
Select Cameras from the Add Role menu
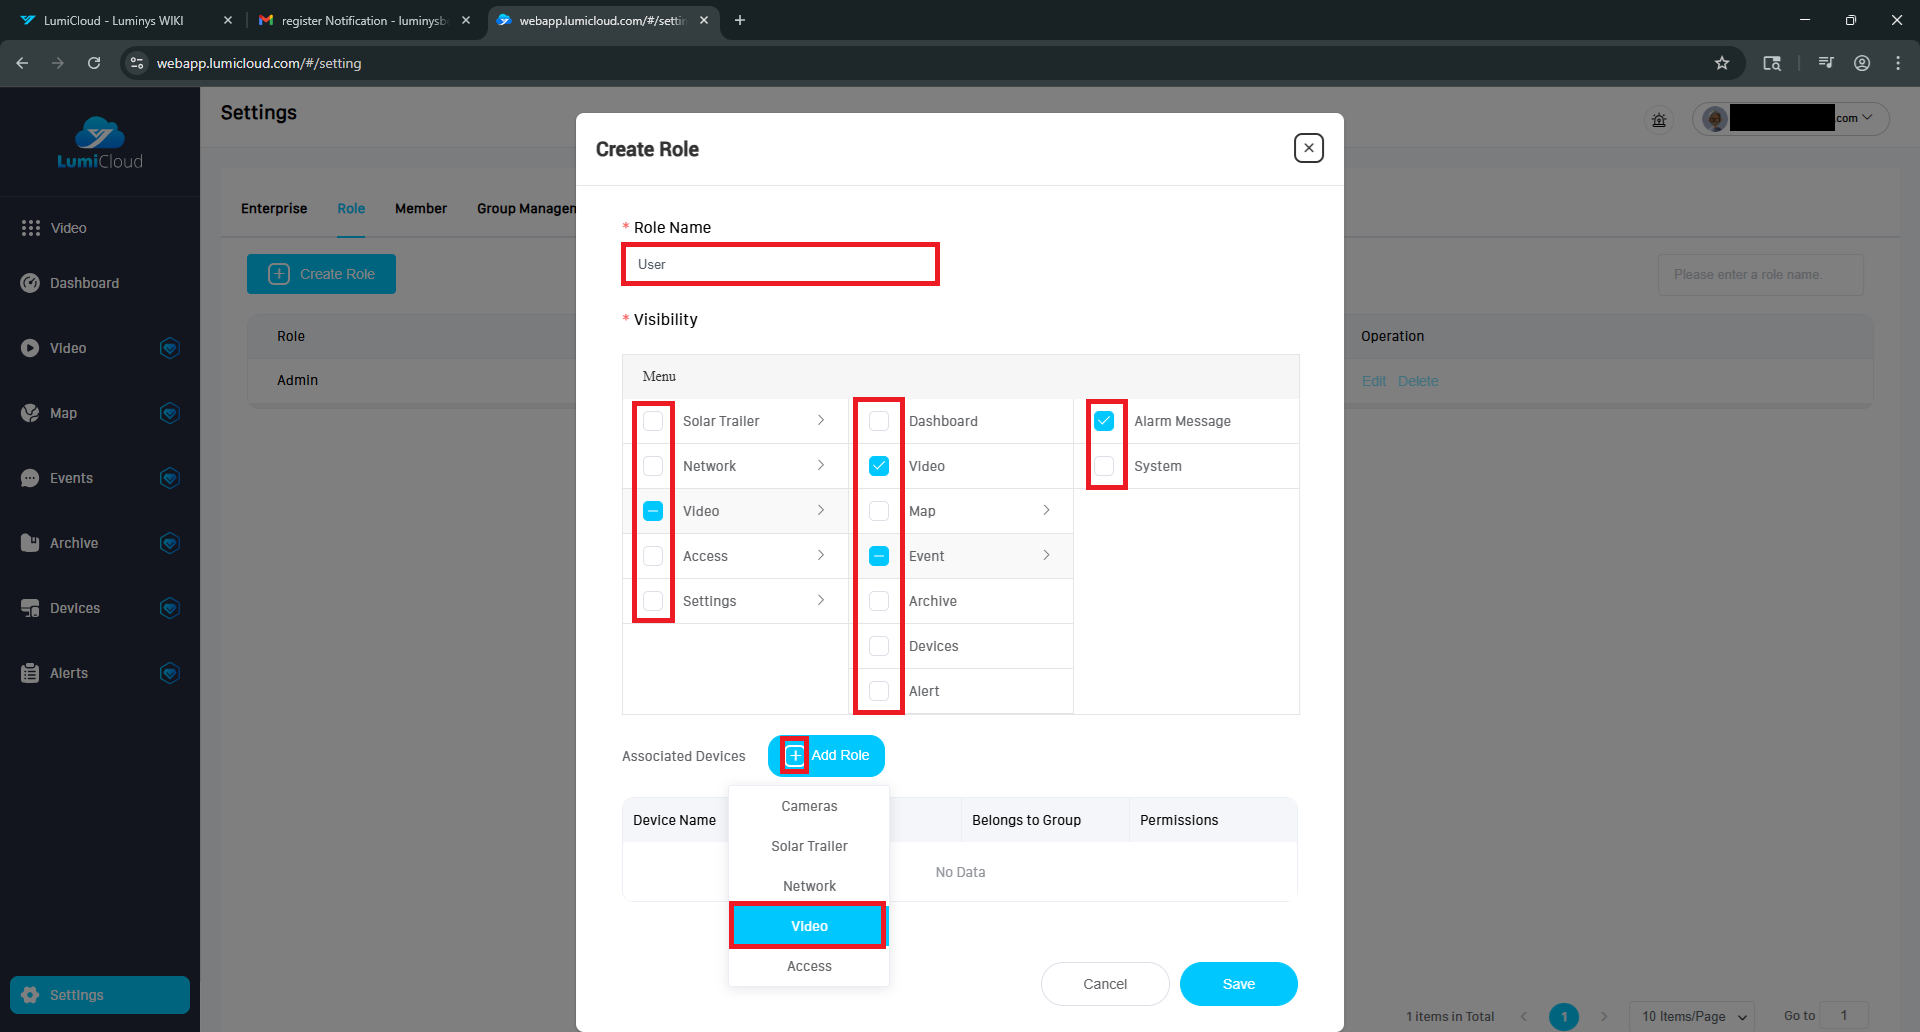point(809,806)
